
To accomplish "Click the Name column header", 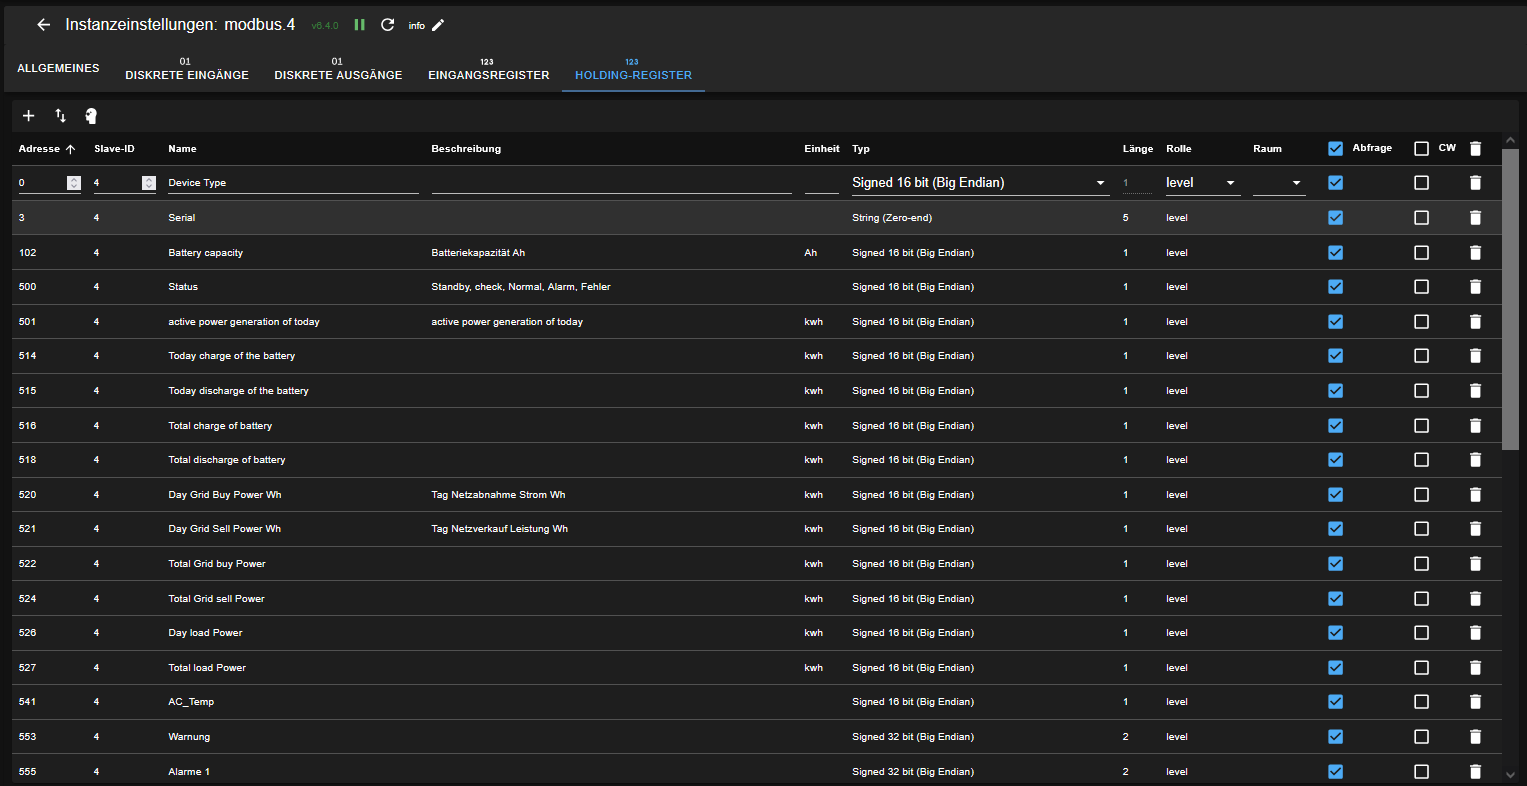I will click(x=182, y=149).
